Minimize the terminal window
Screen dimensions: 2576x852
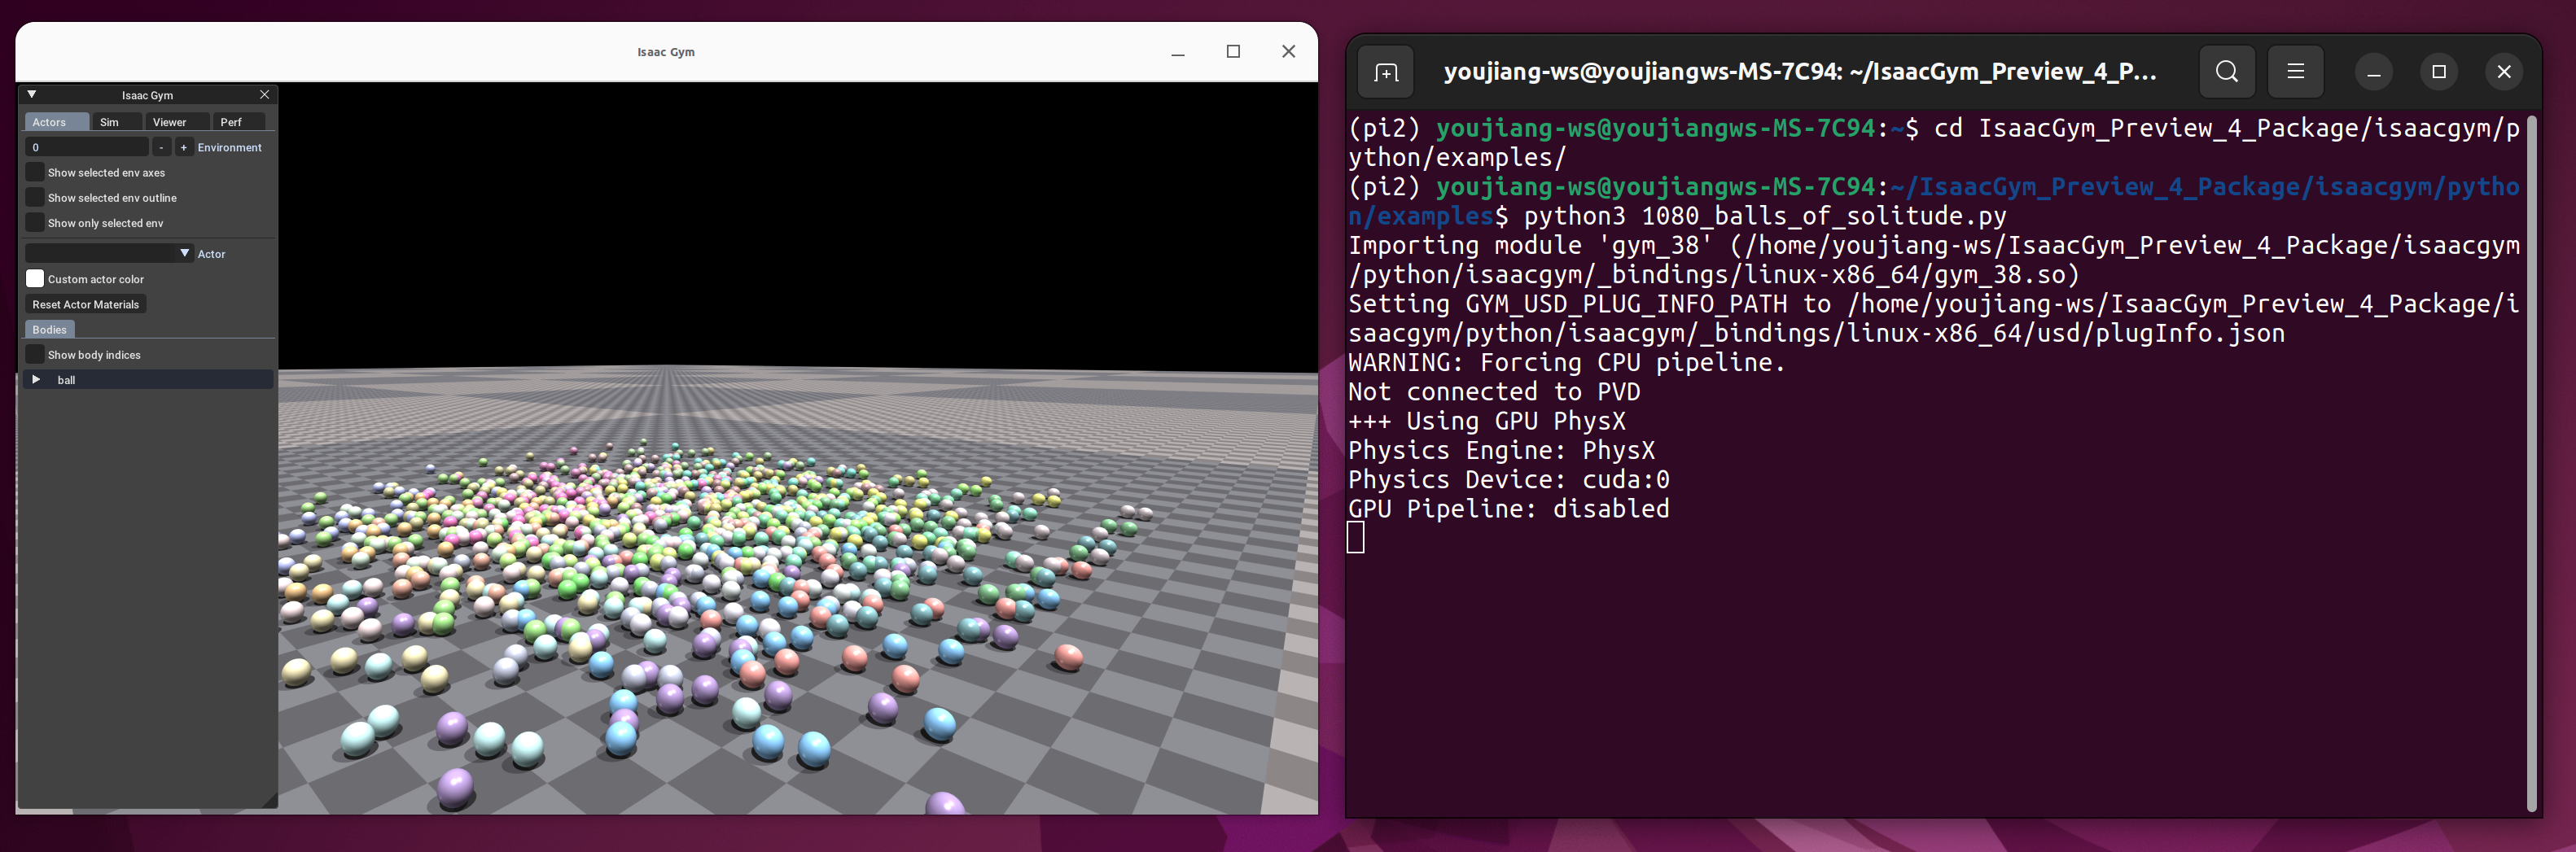(x=2373, y=72)
